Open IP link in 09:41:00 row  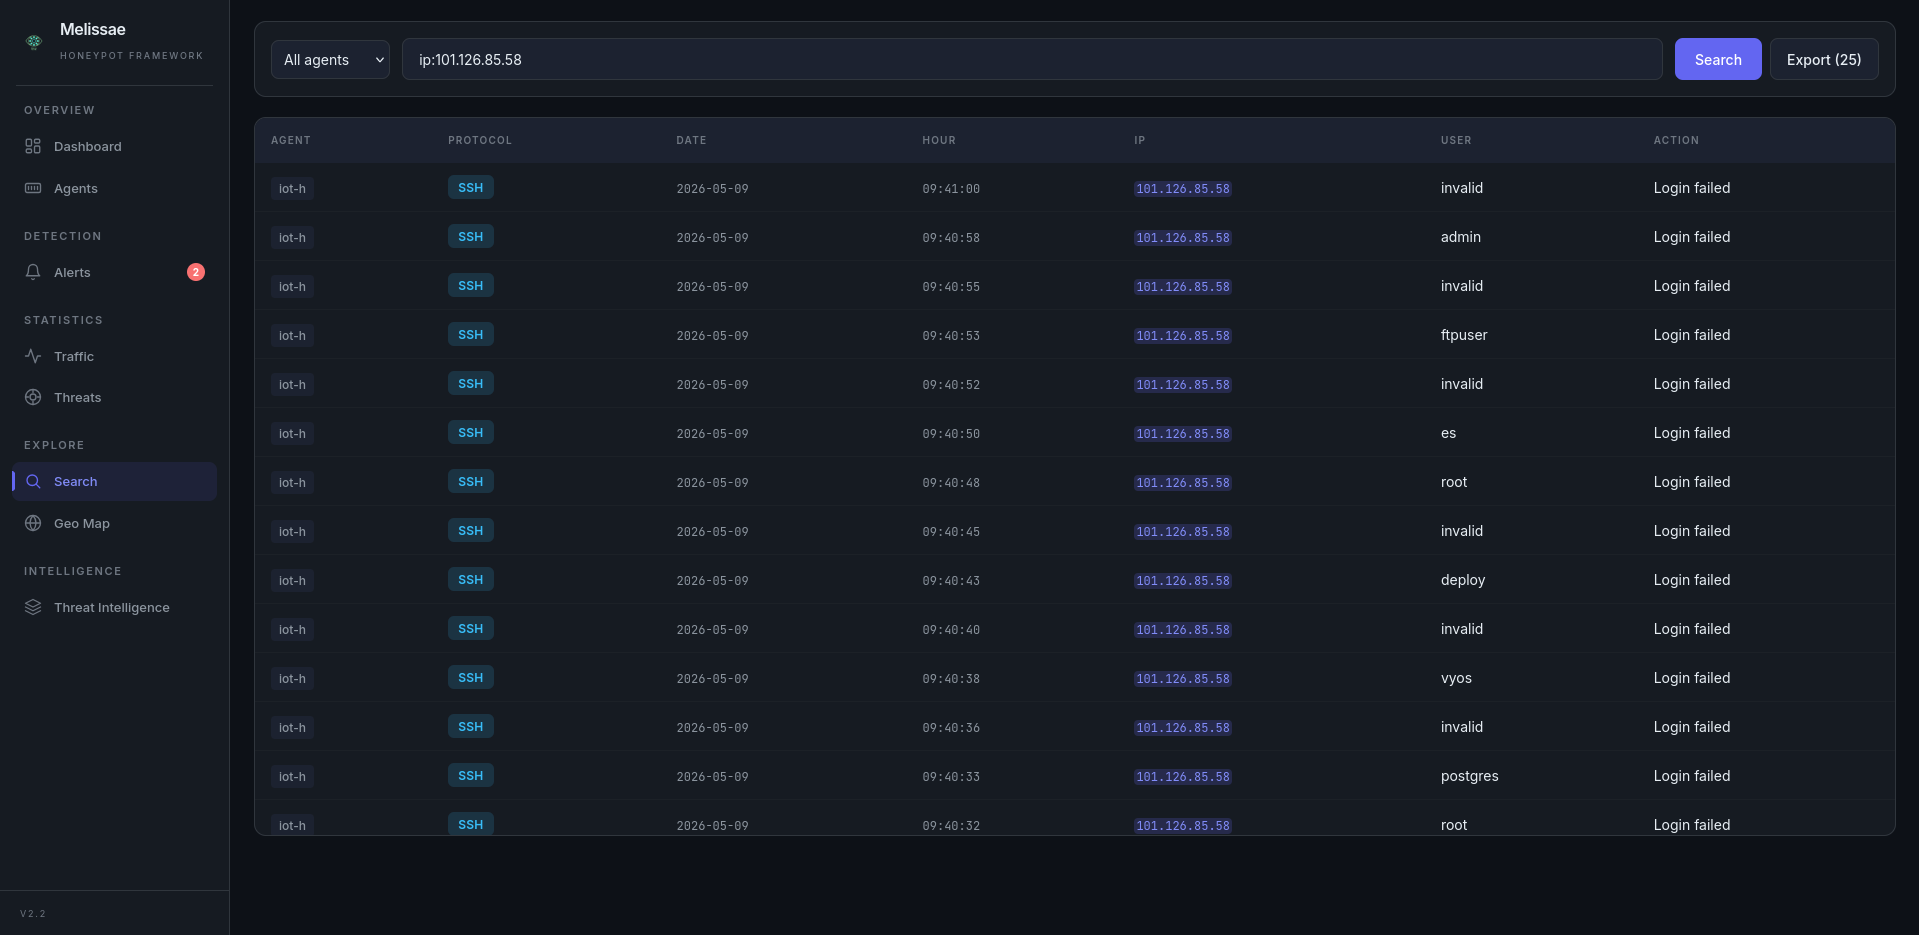tap(1183, 188)
